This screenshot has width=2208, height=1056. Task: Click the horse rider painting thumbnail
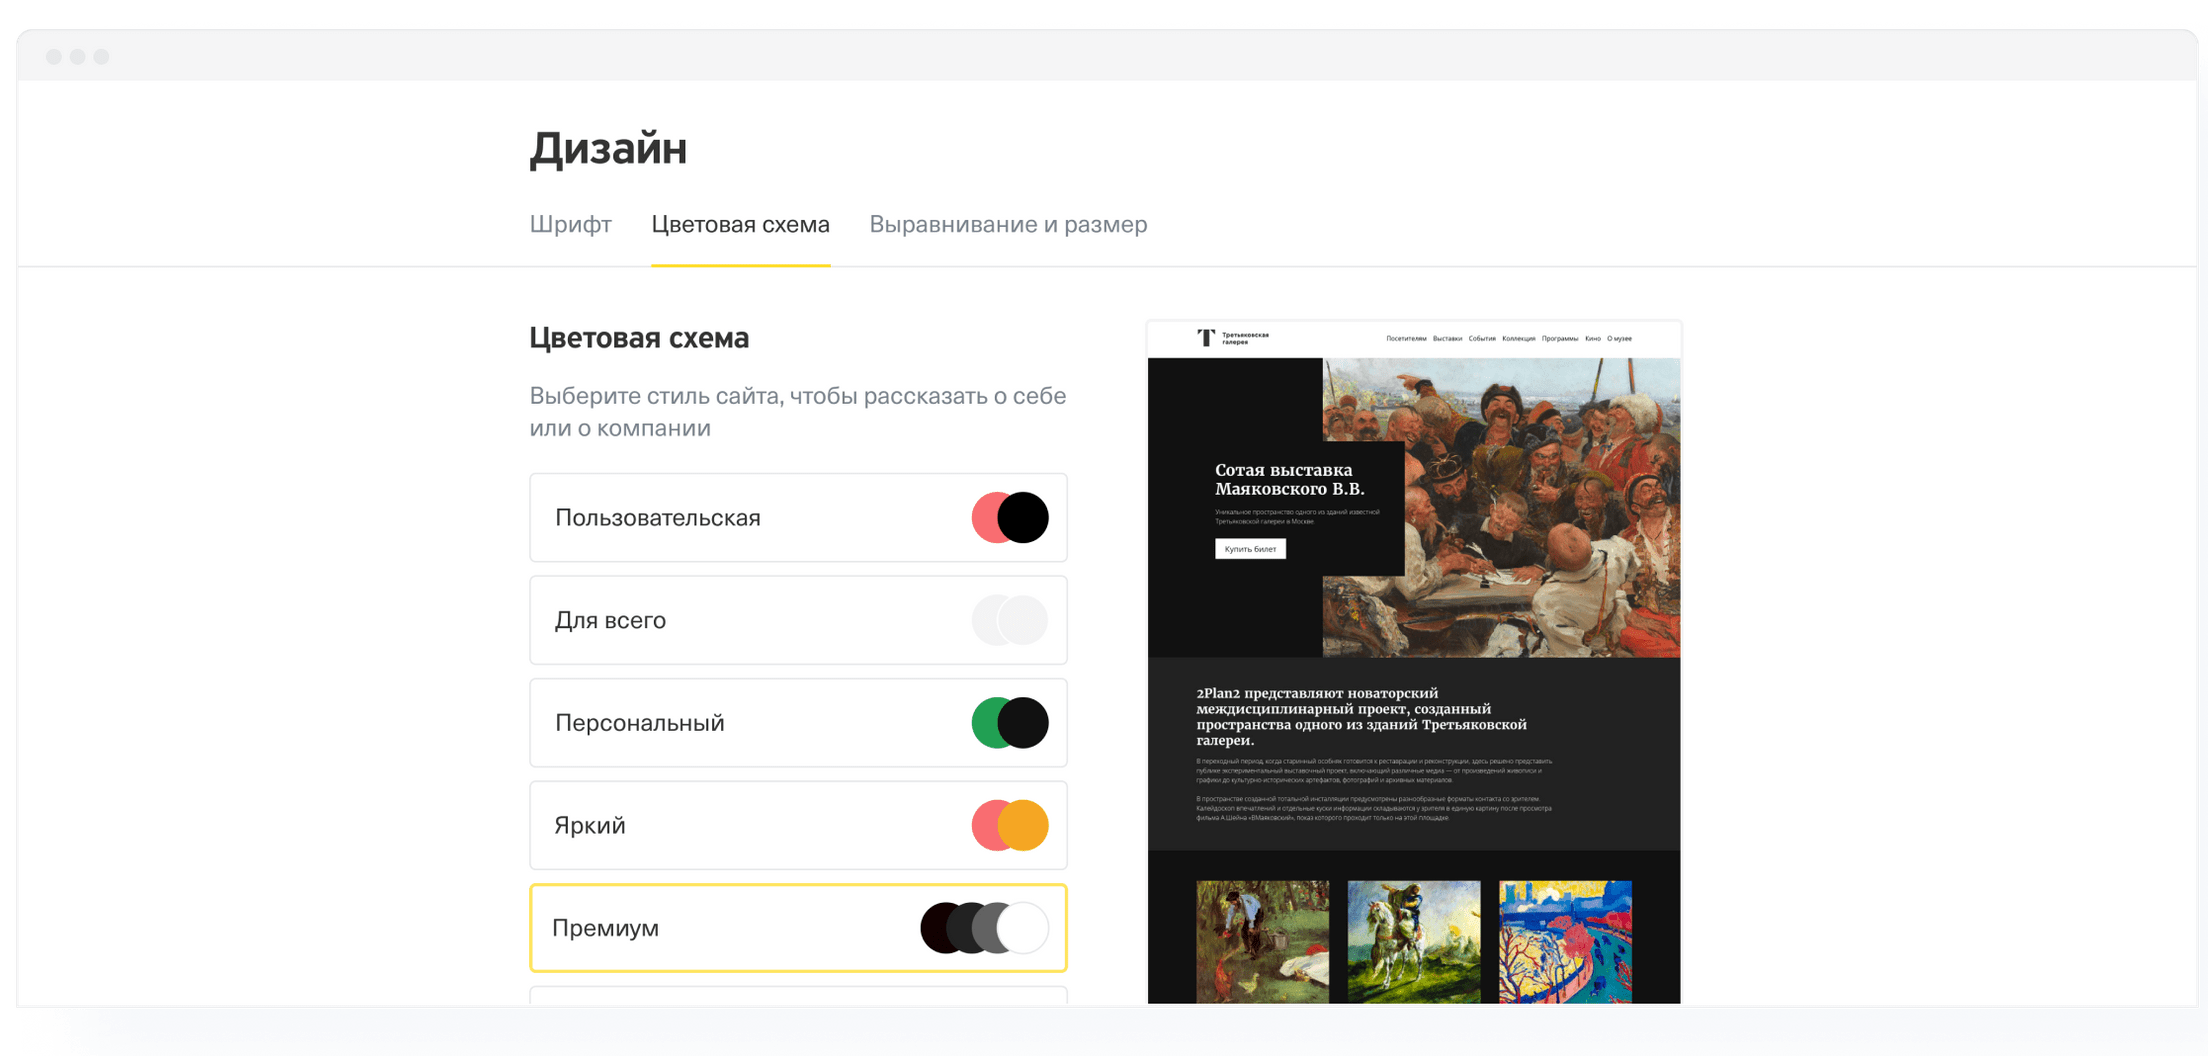1414,941
